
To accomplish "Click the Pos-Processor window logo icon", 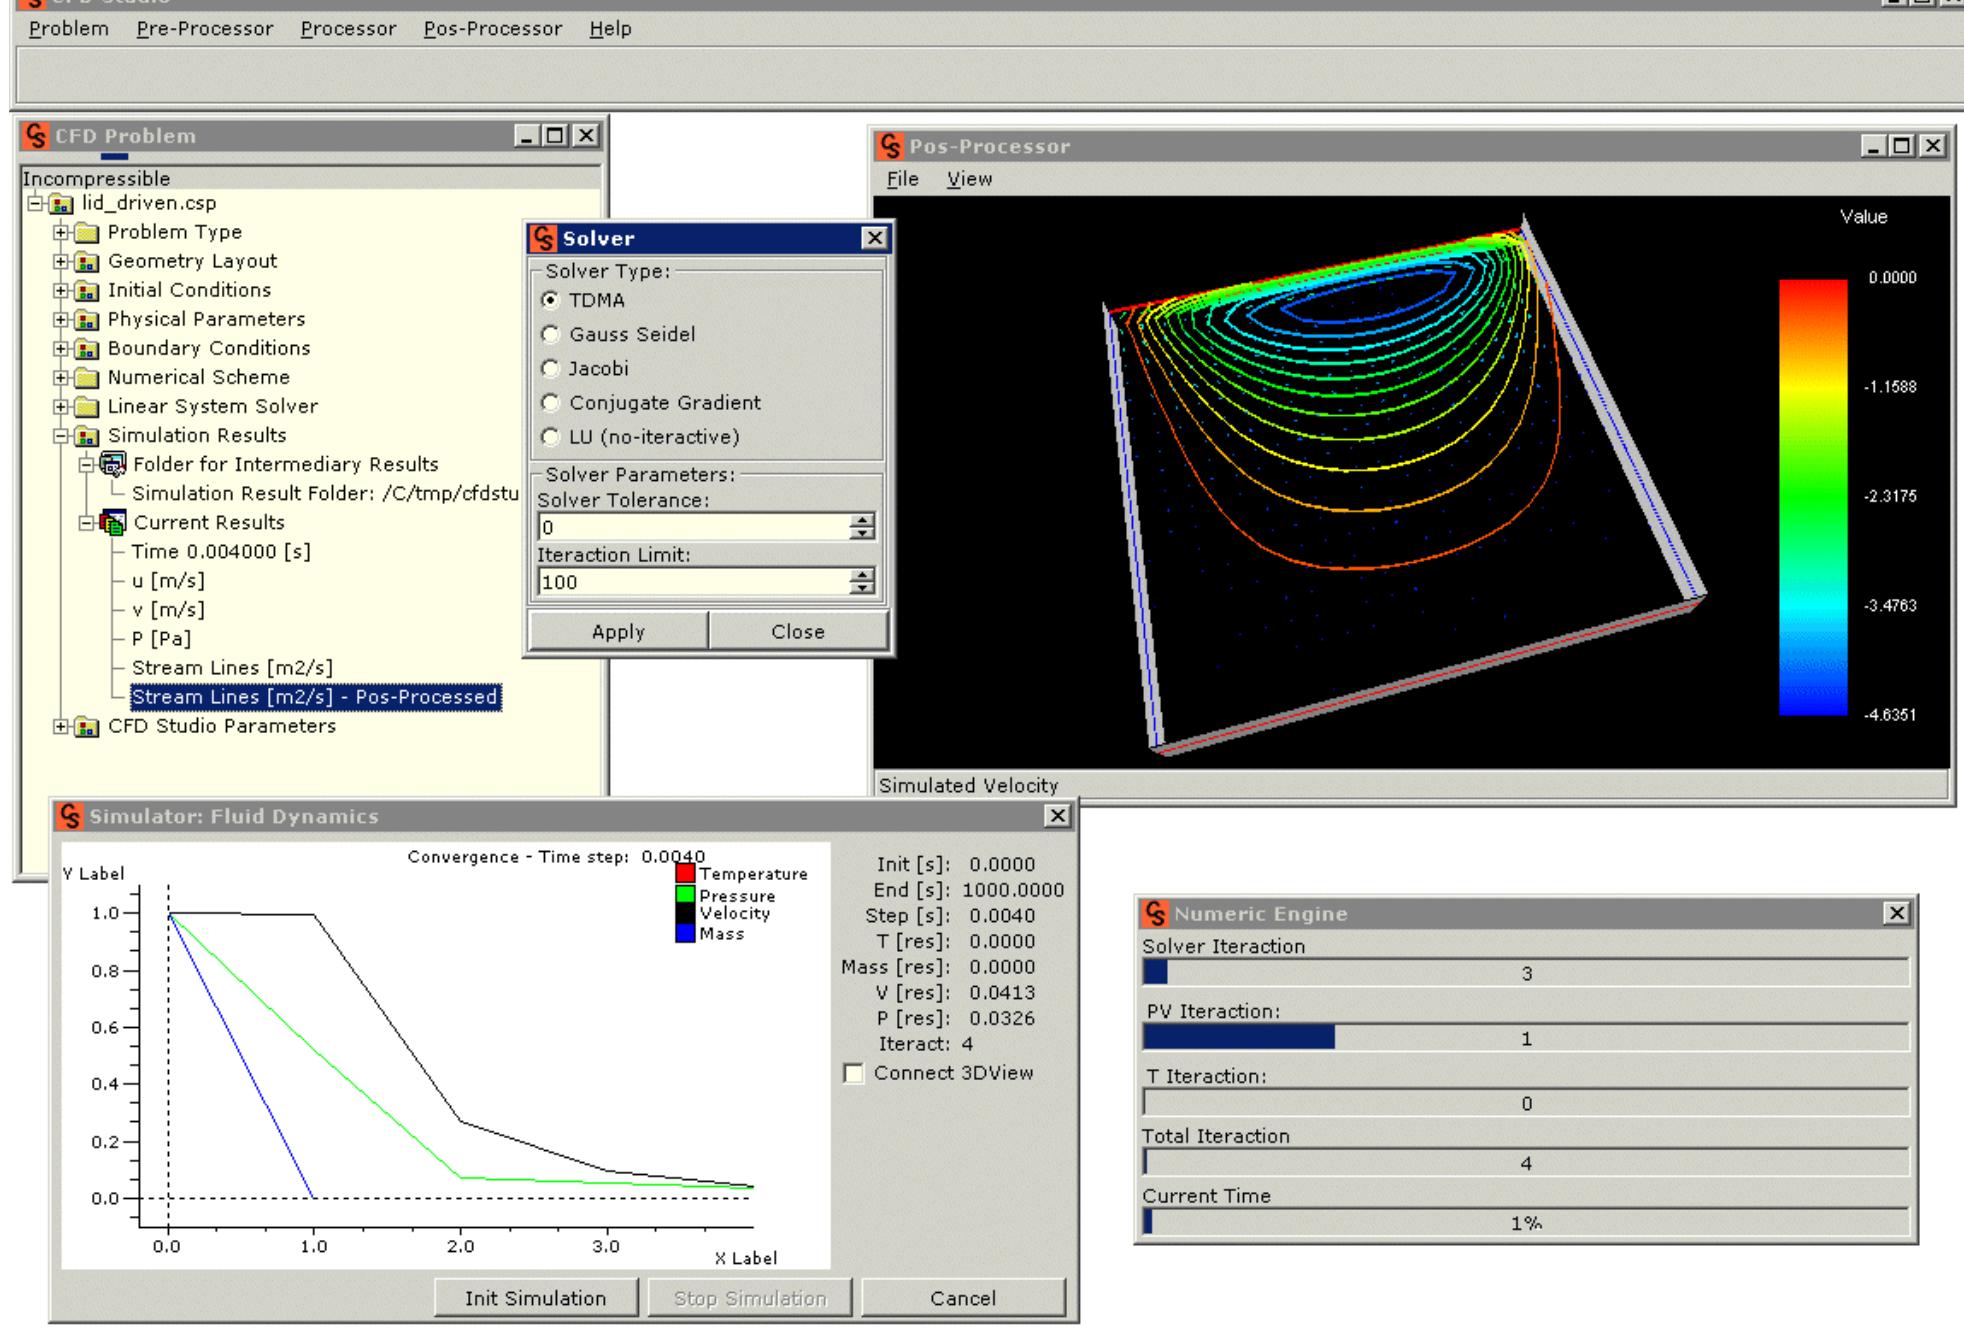I will pyautogui.click(x=890, y=147).
